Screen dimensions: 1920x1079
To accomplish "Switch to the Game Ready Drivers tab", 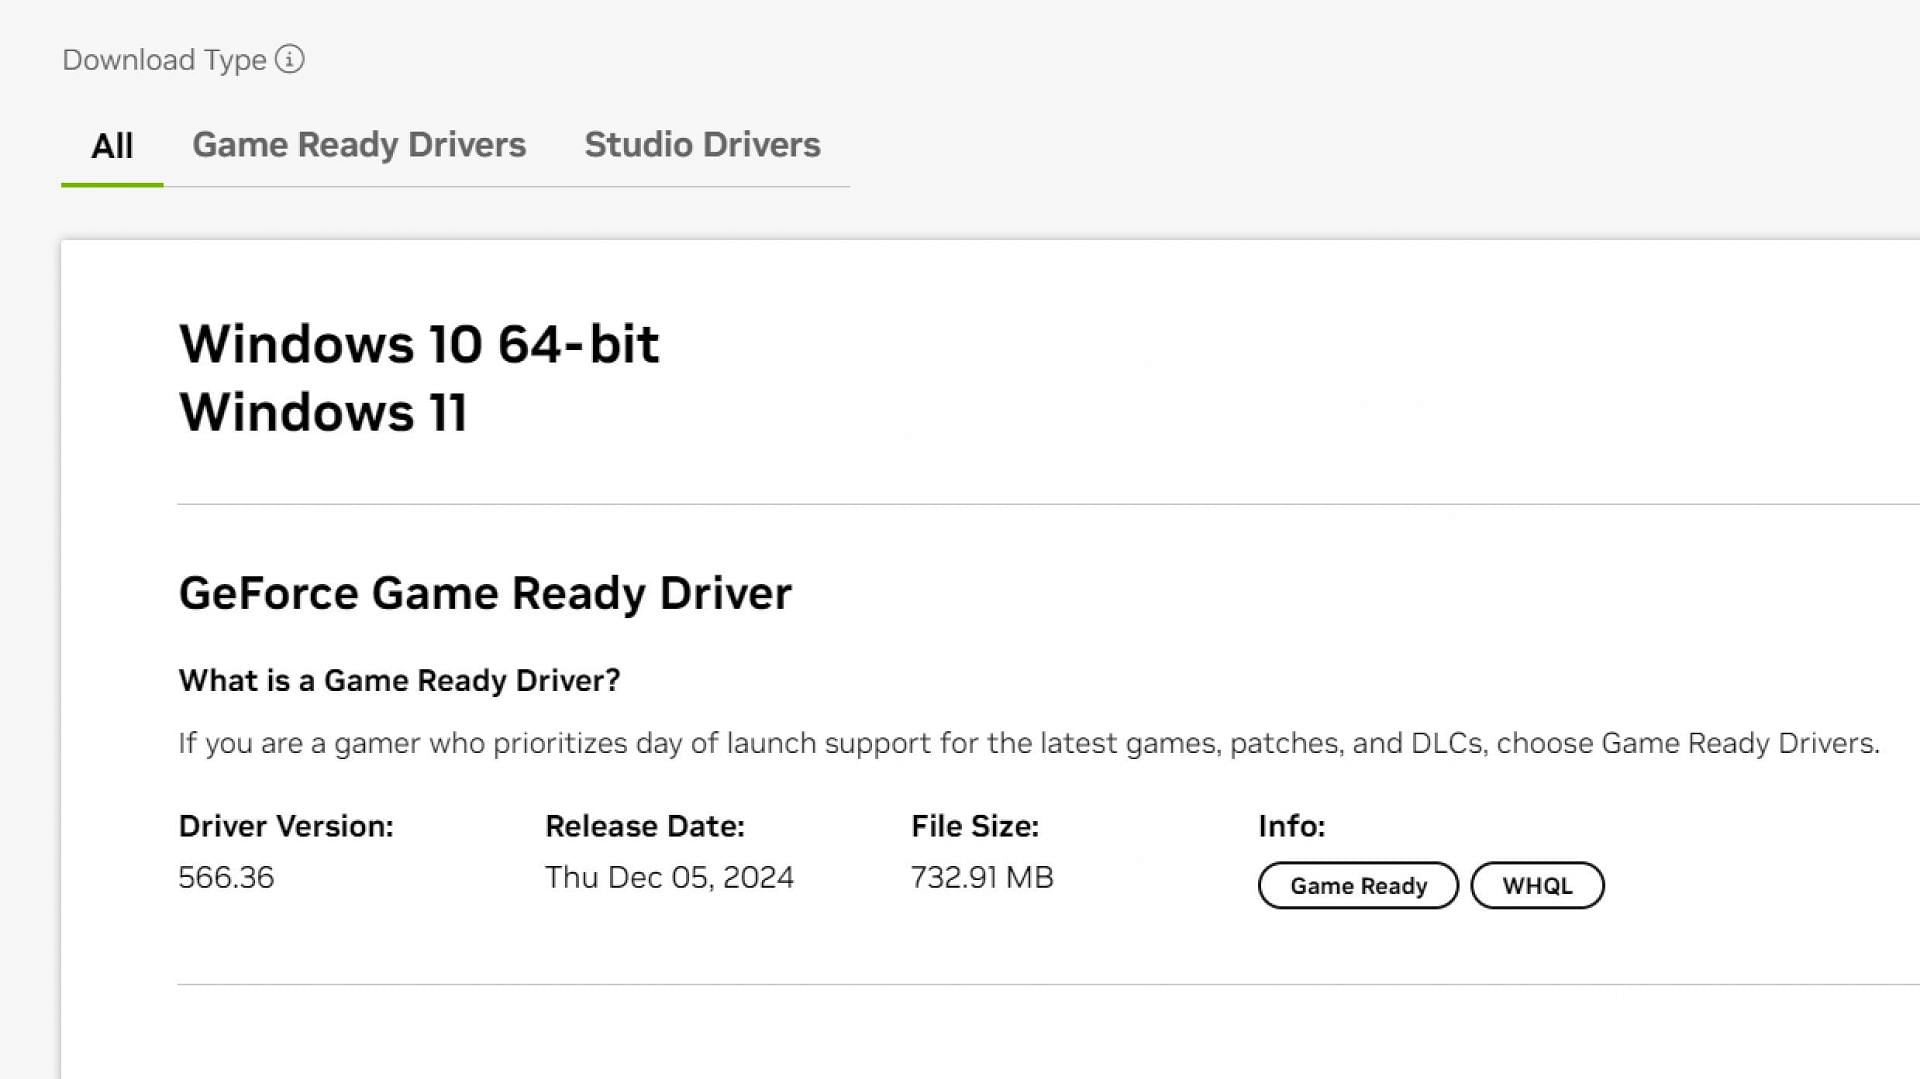I will [x=359, y=145].
